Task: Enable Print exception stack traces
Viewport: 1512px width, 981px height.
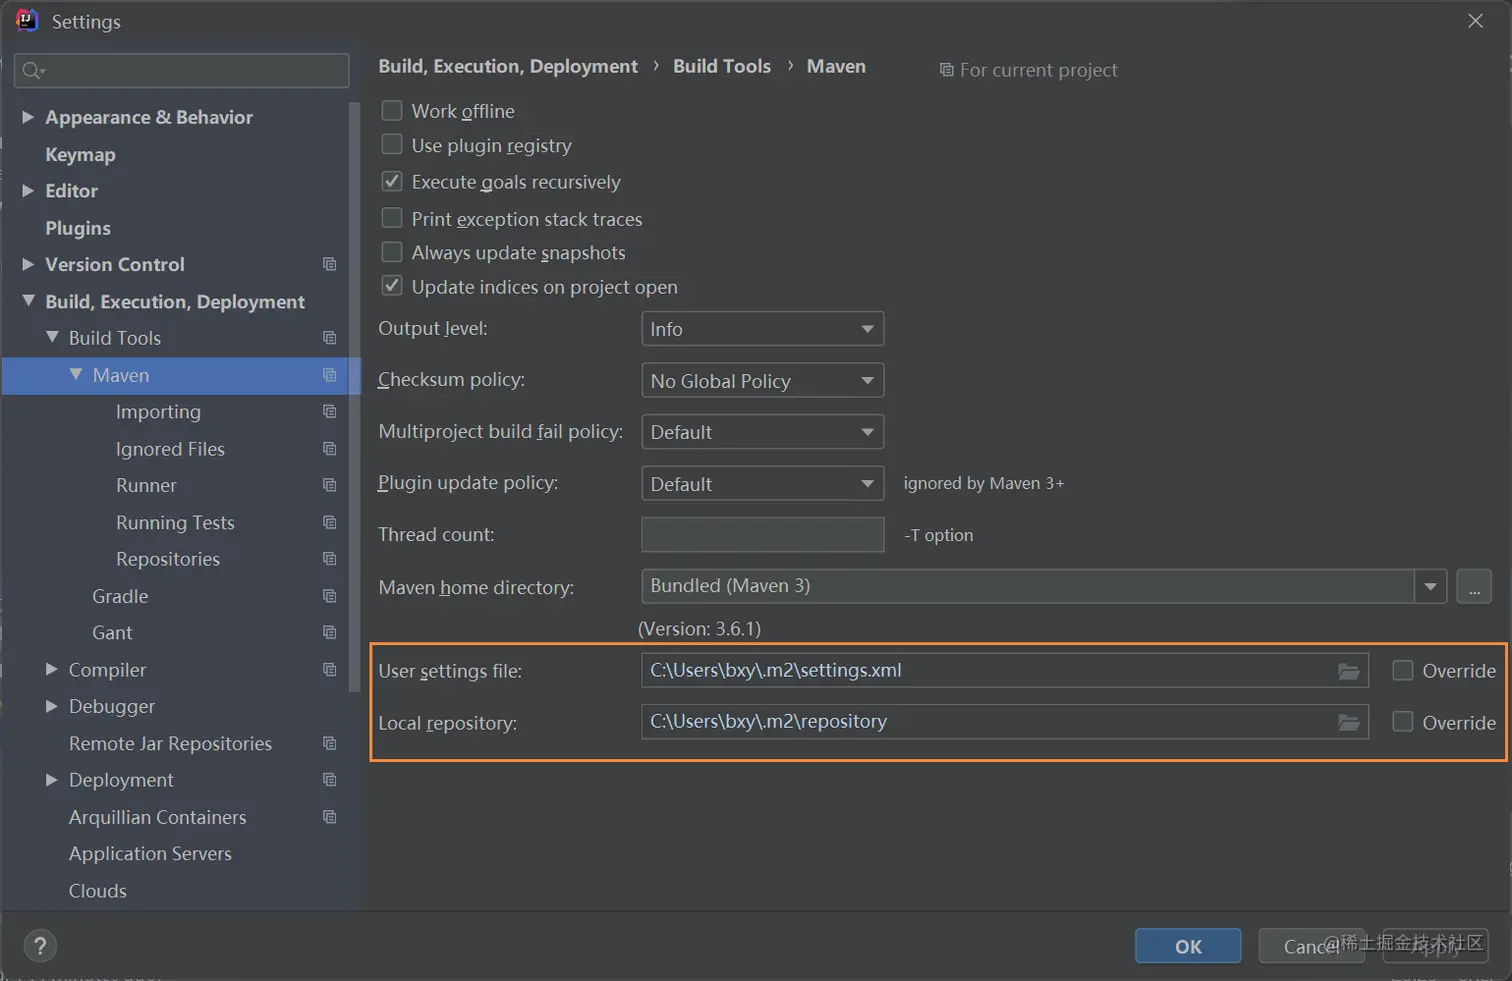Action: pyautogui.click(x=392, y=218)
